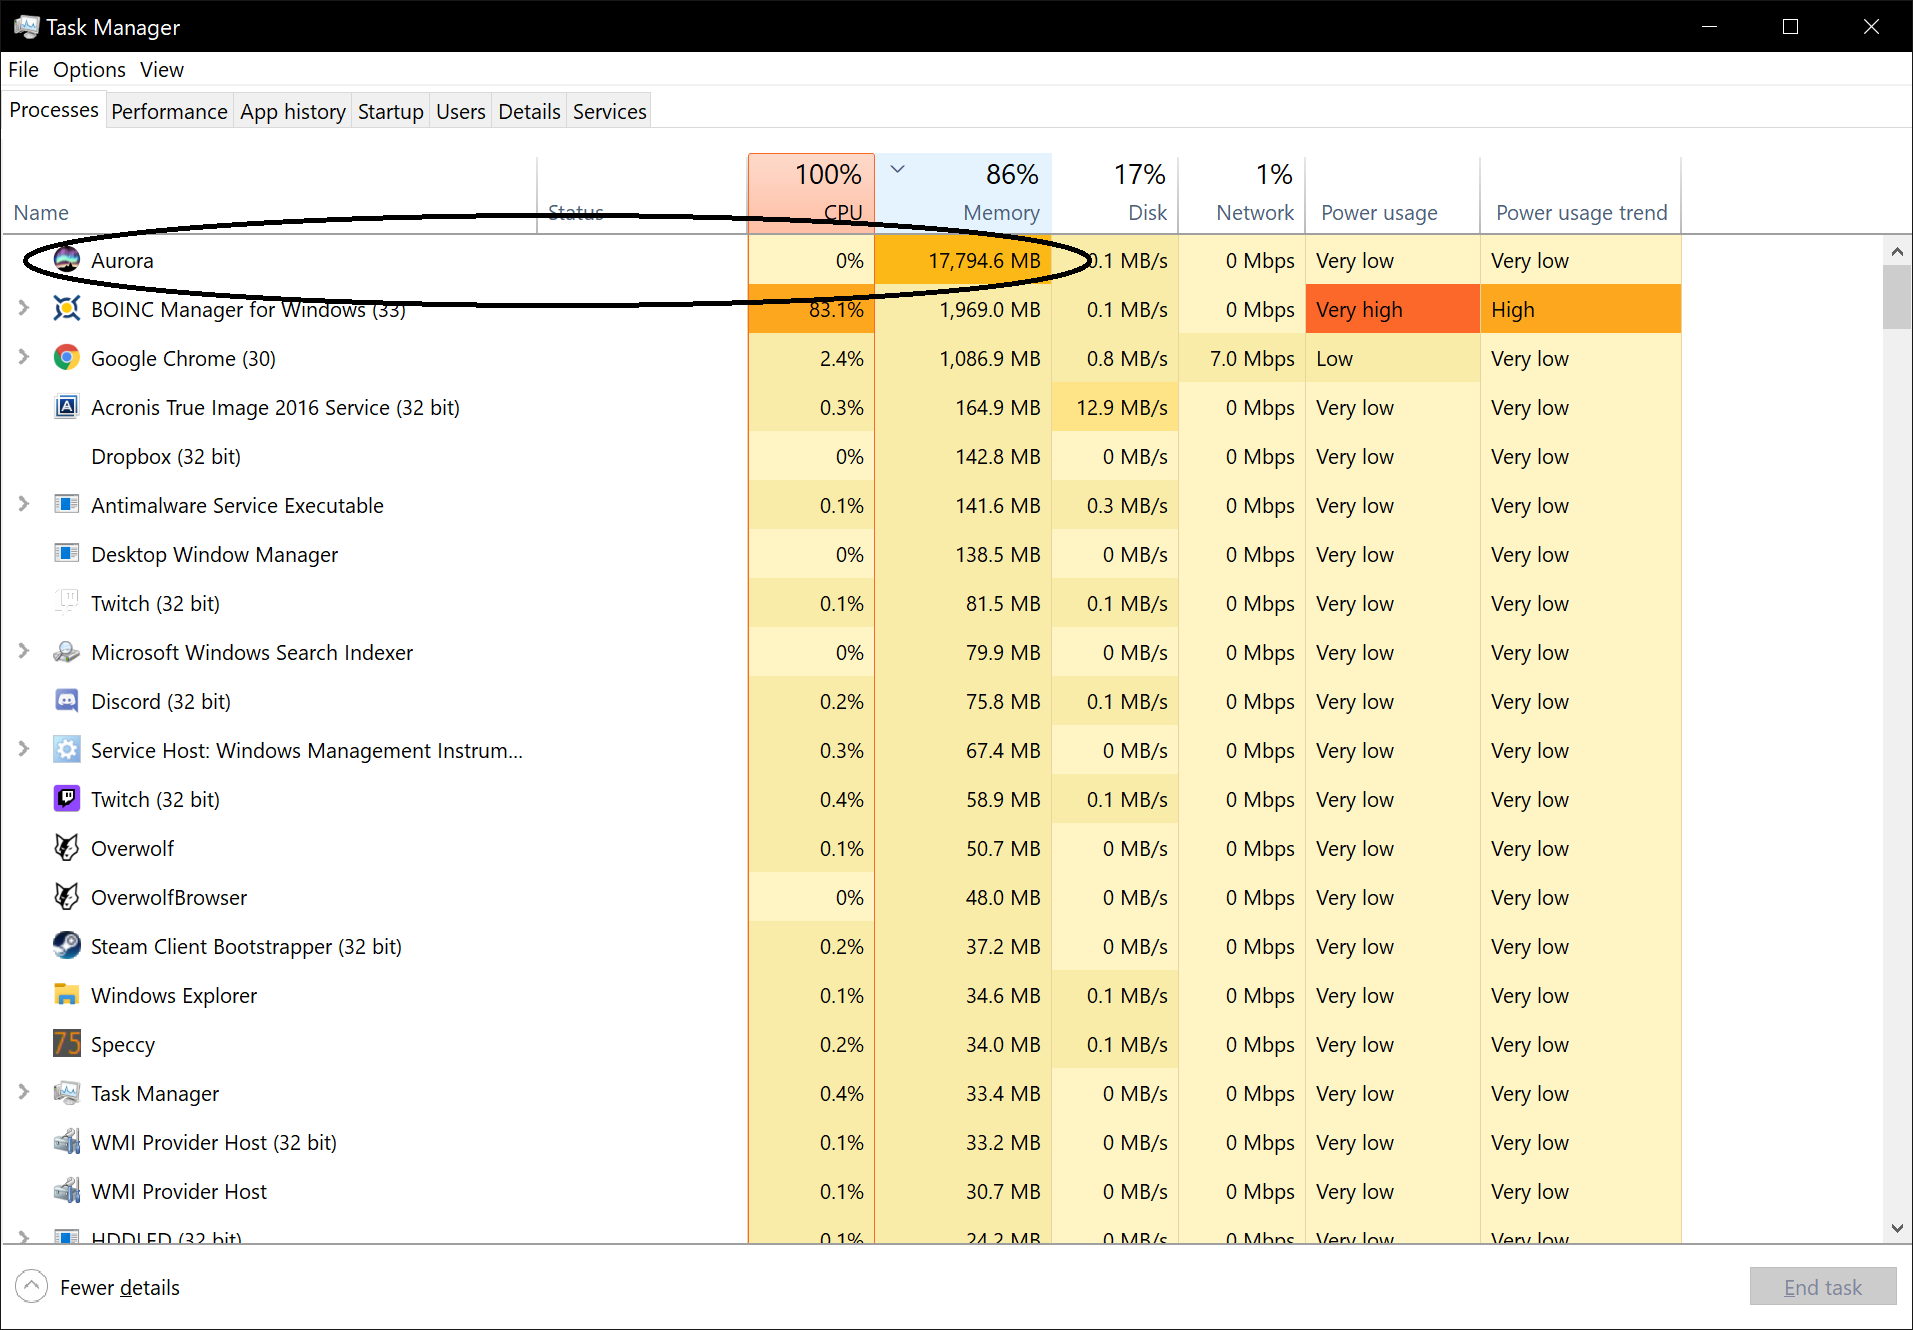Sort by Power usage trend column

[1581, 193]
